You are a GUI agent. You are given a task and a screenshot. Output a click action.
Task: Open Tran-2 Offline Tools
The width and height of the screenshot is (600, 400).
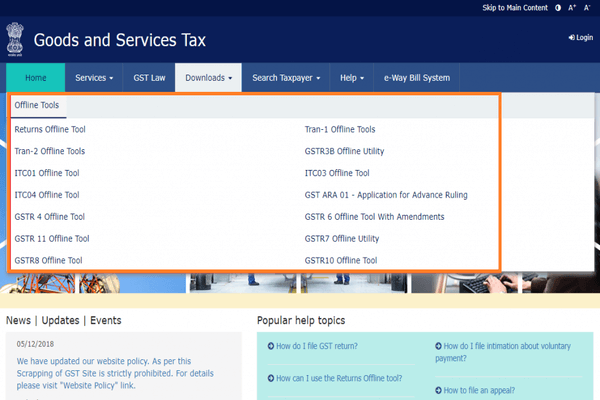(50, 151)
